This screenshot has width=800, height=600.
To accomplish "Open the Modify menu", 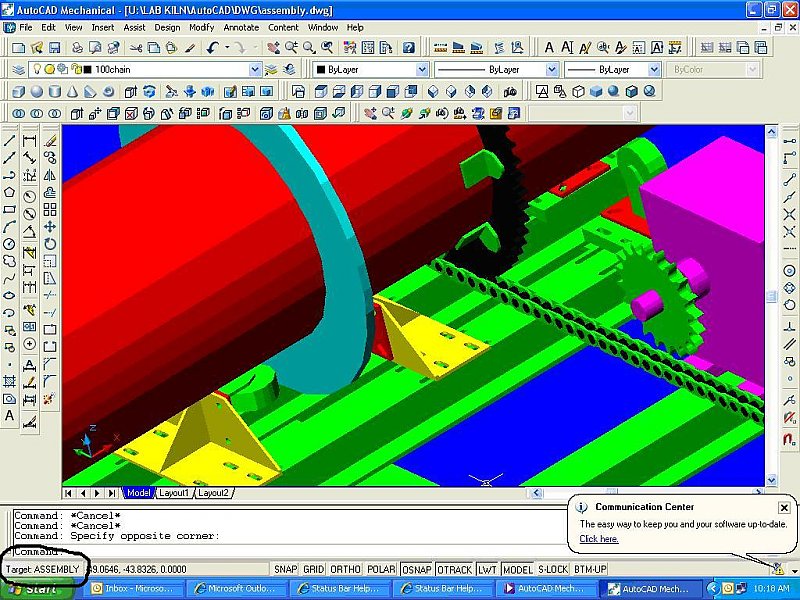I will click(201, 27).
